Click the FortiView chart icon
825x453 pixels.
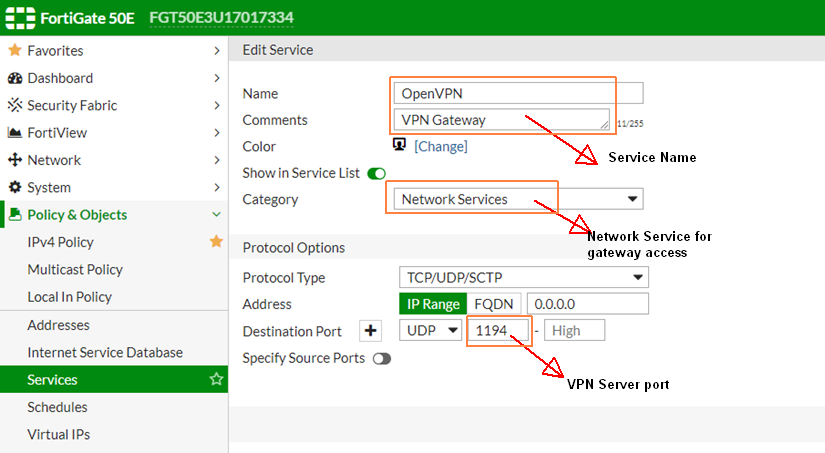point(15,133)
